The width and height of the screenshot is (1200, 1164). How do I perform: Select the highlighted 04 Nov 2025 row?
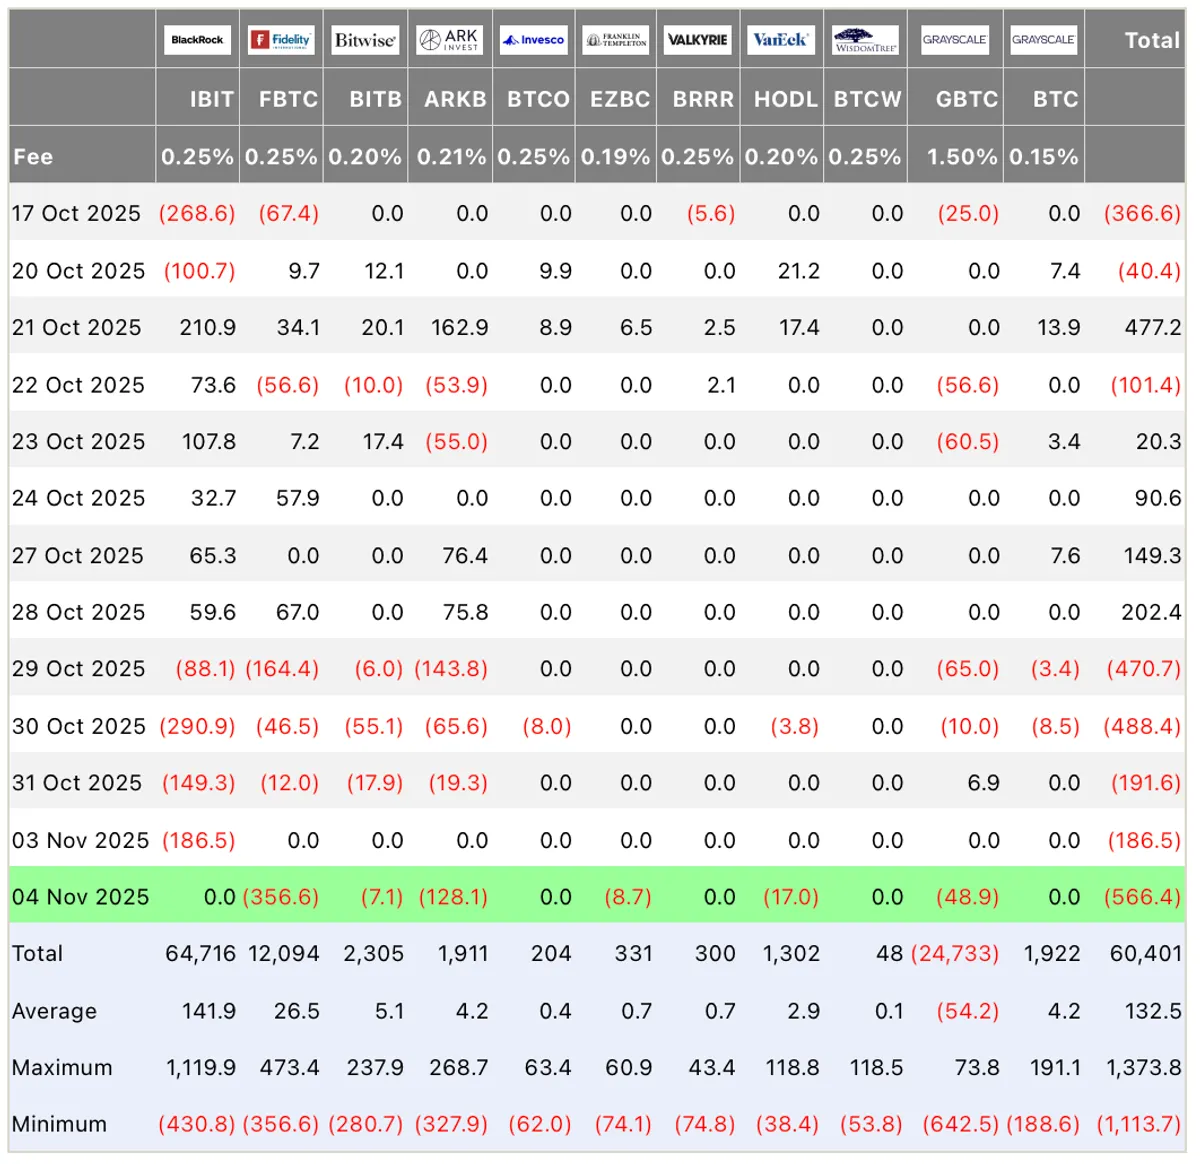597,896
